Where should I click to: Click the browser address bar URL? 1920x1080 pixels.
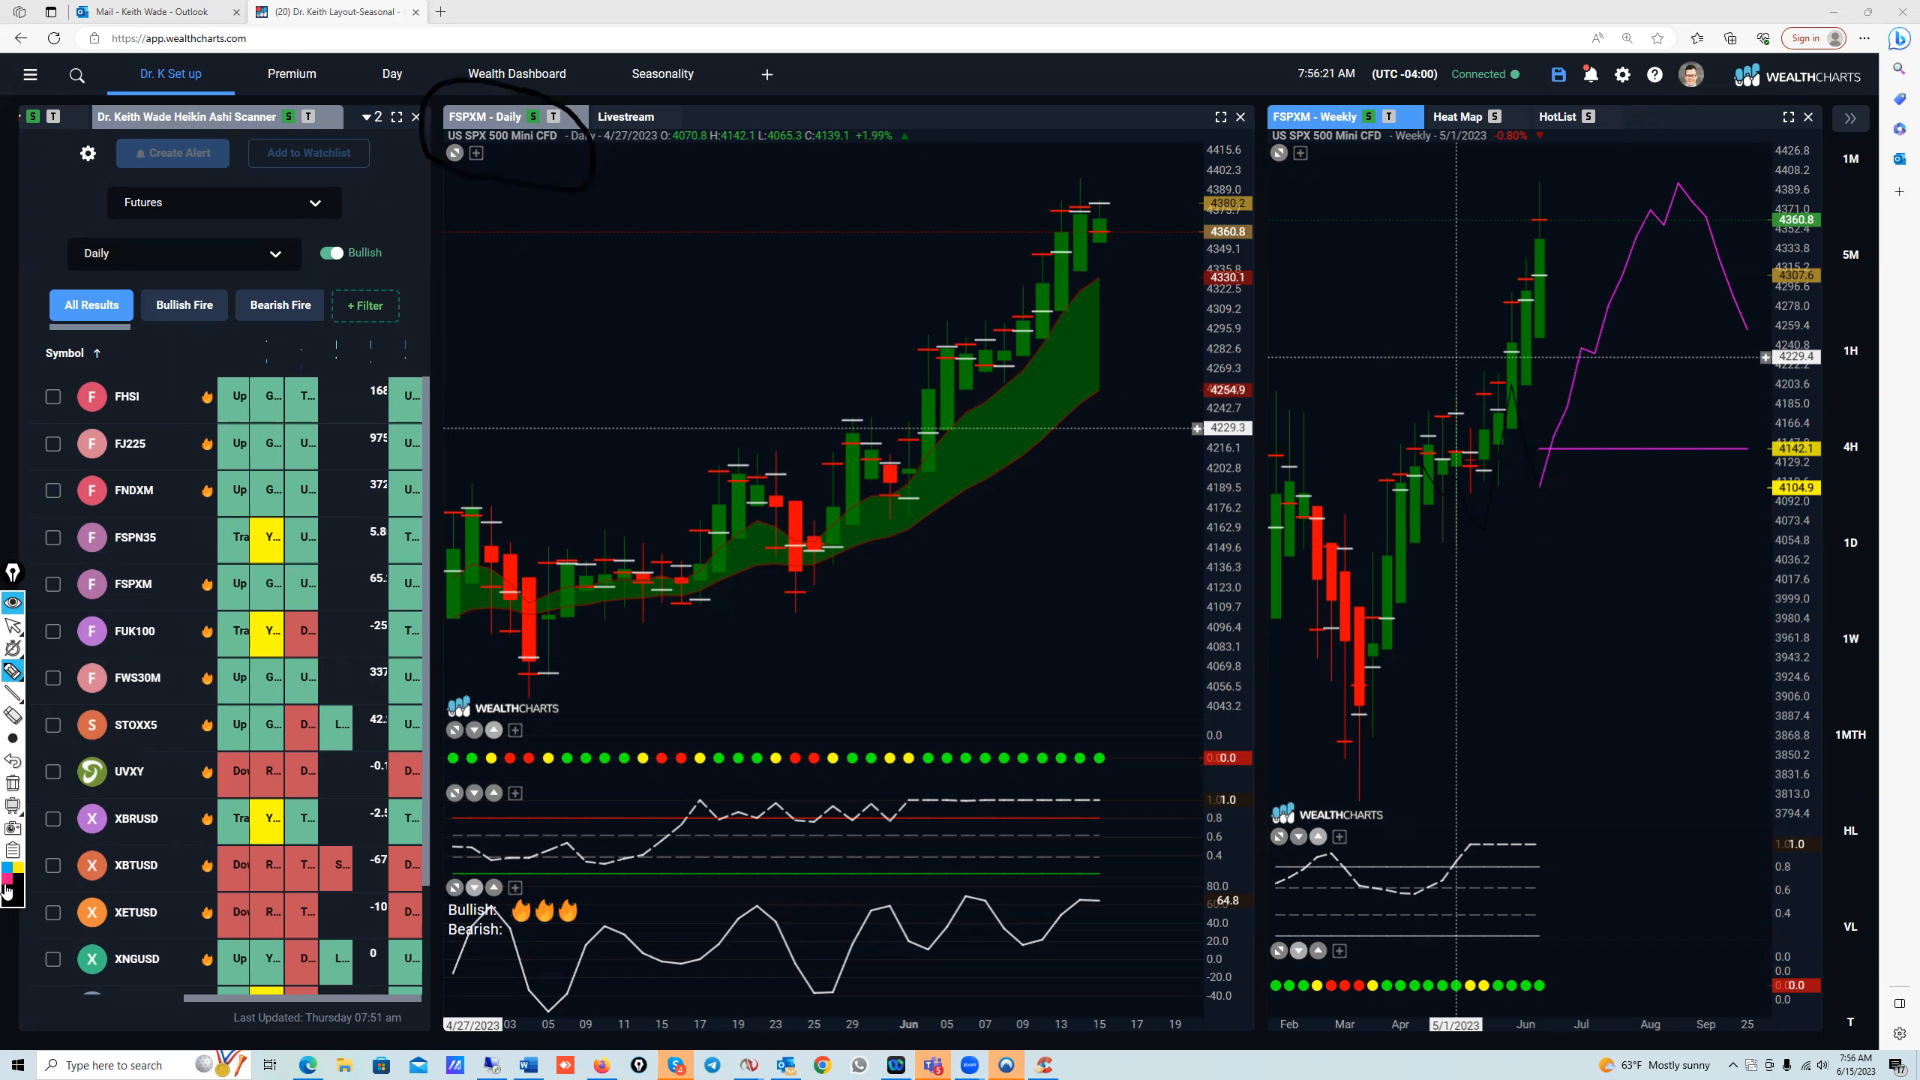[x=180, y=38]
